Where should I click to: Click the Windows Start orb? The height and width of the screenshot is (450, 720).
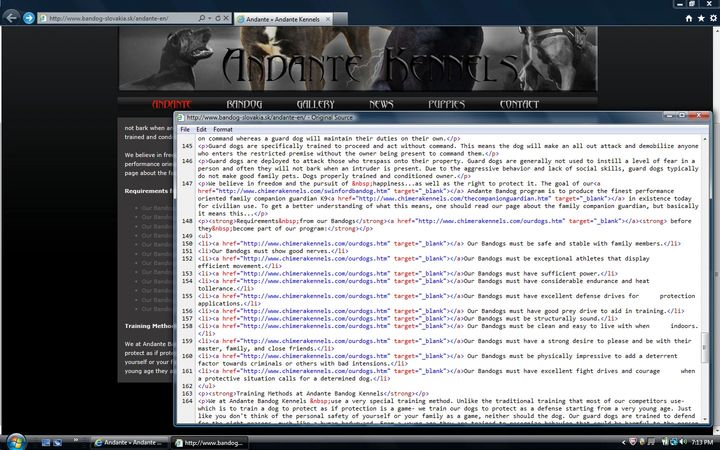point(17,441)
